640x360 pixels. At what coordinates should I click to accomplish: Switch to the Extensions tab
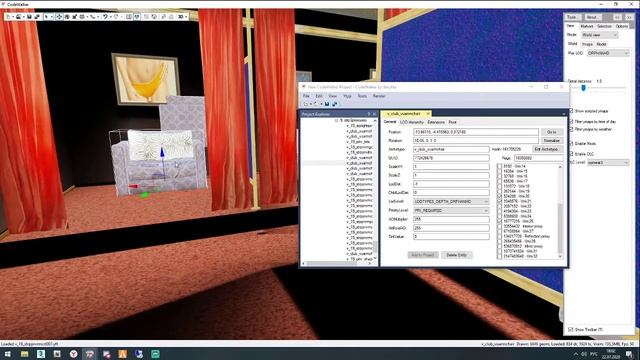[436, 122]
